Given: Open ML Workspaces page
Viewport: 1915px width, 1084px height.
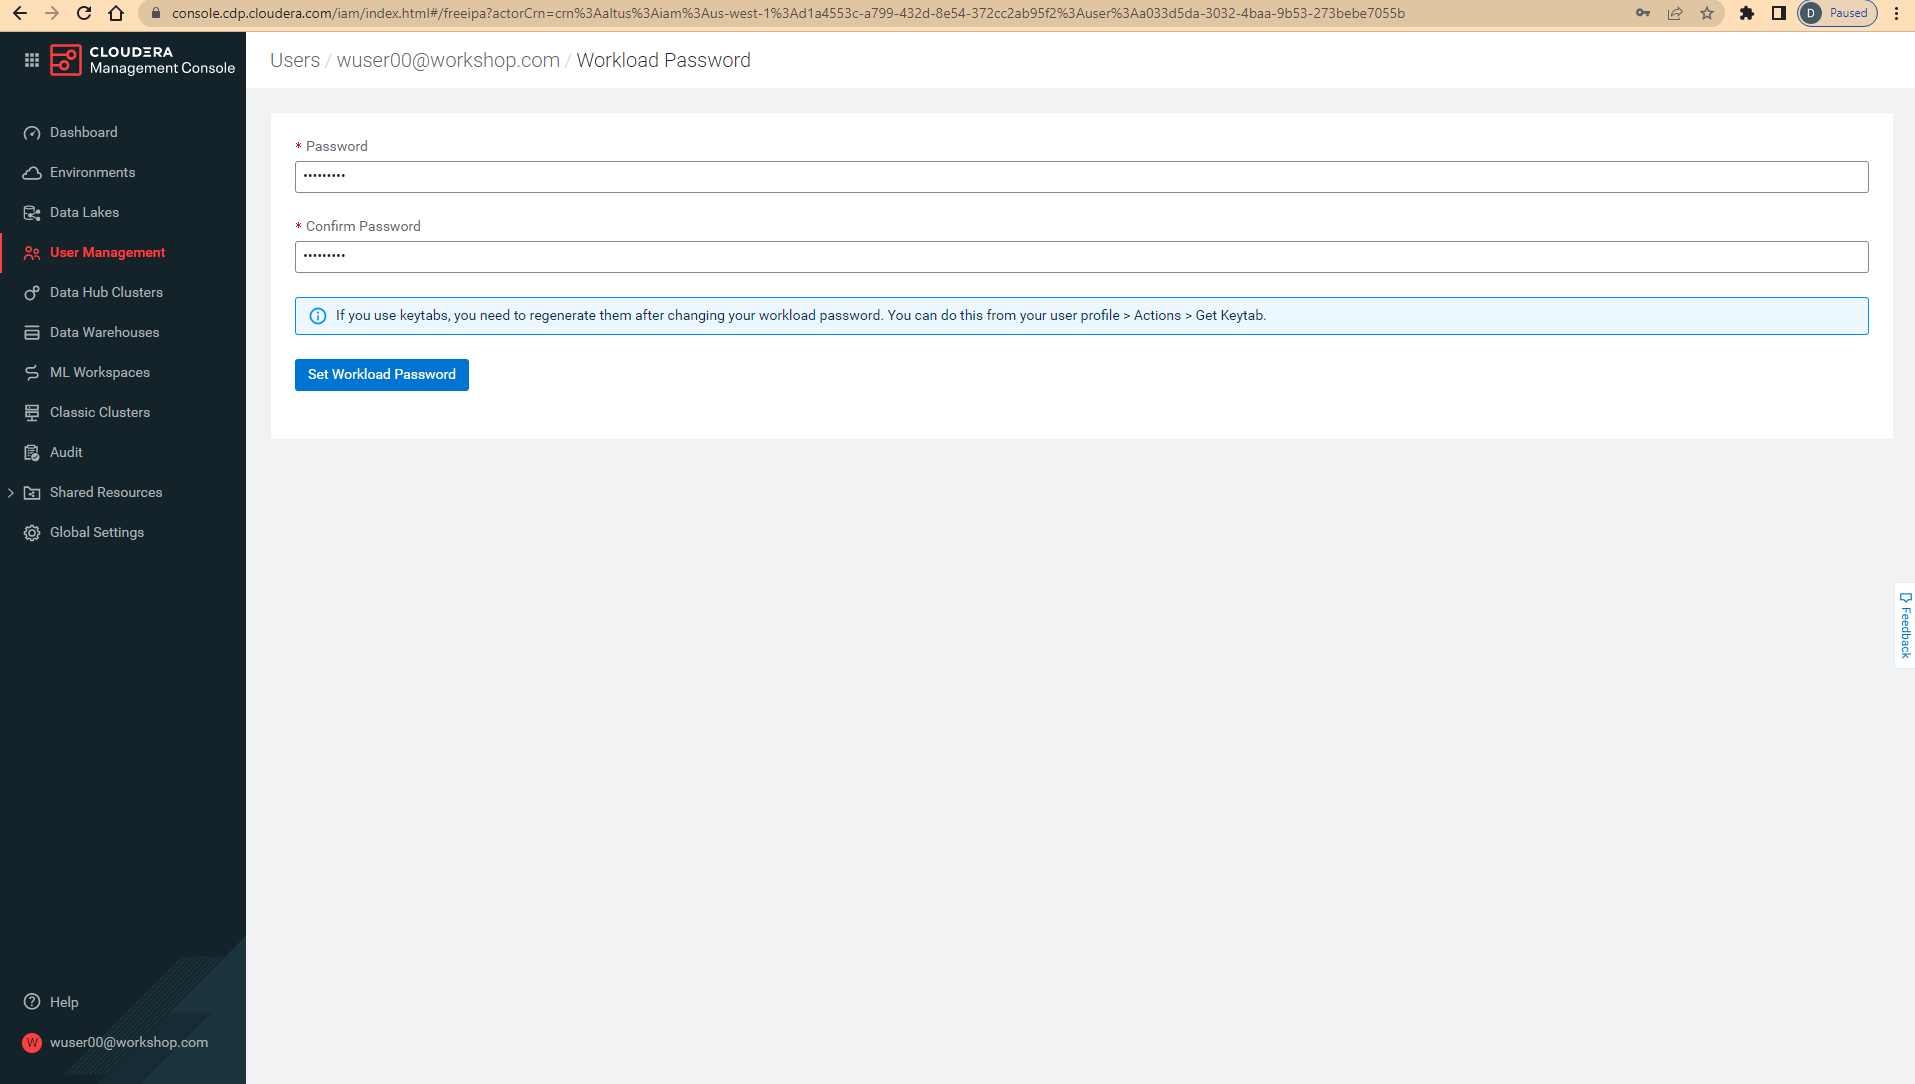Looking at the screenshot, I should click(100, 372).
